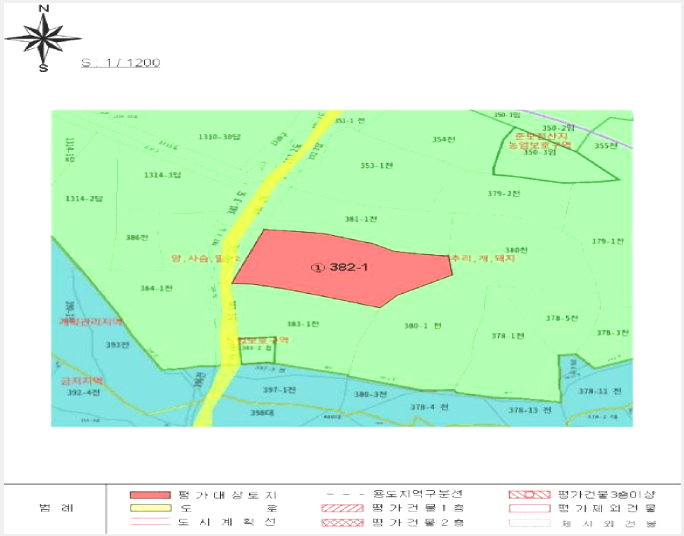Click parcel label 378-1전
684x536 pixels.
pos(508,336)
